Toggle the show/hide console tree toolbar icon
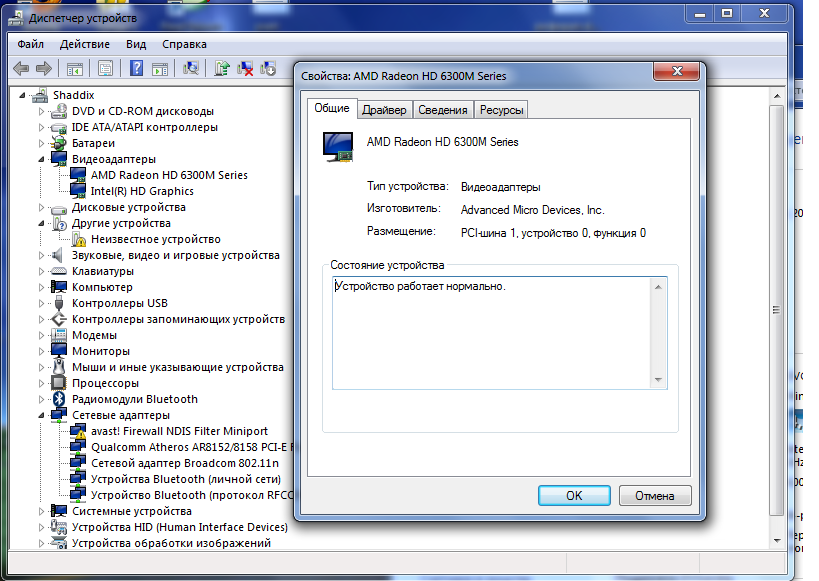Viewport: 819px width, 581px height. 75,68
